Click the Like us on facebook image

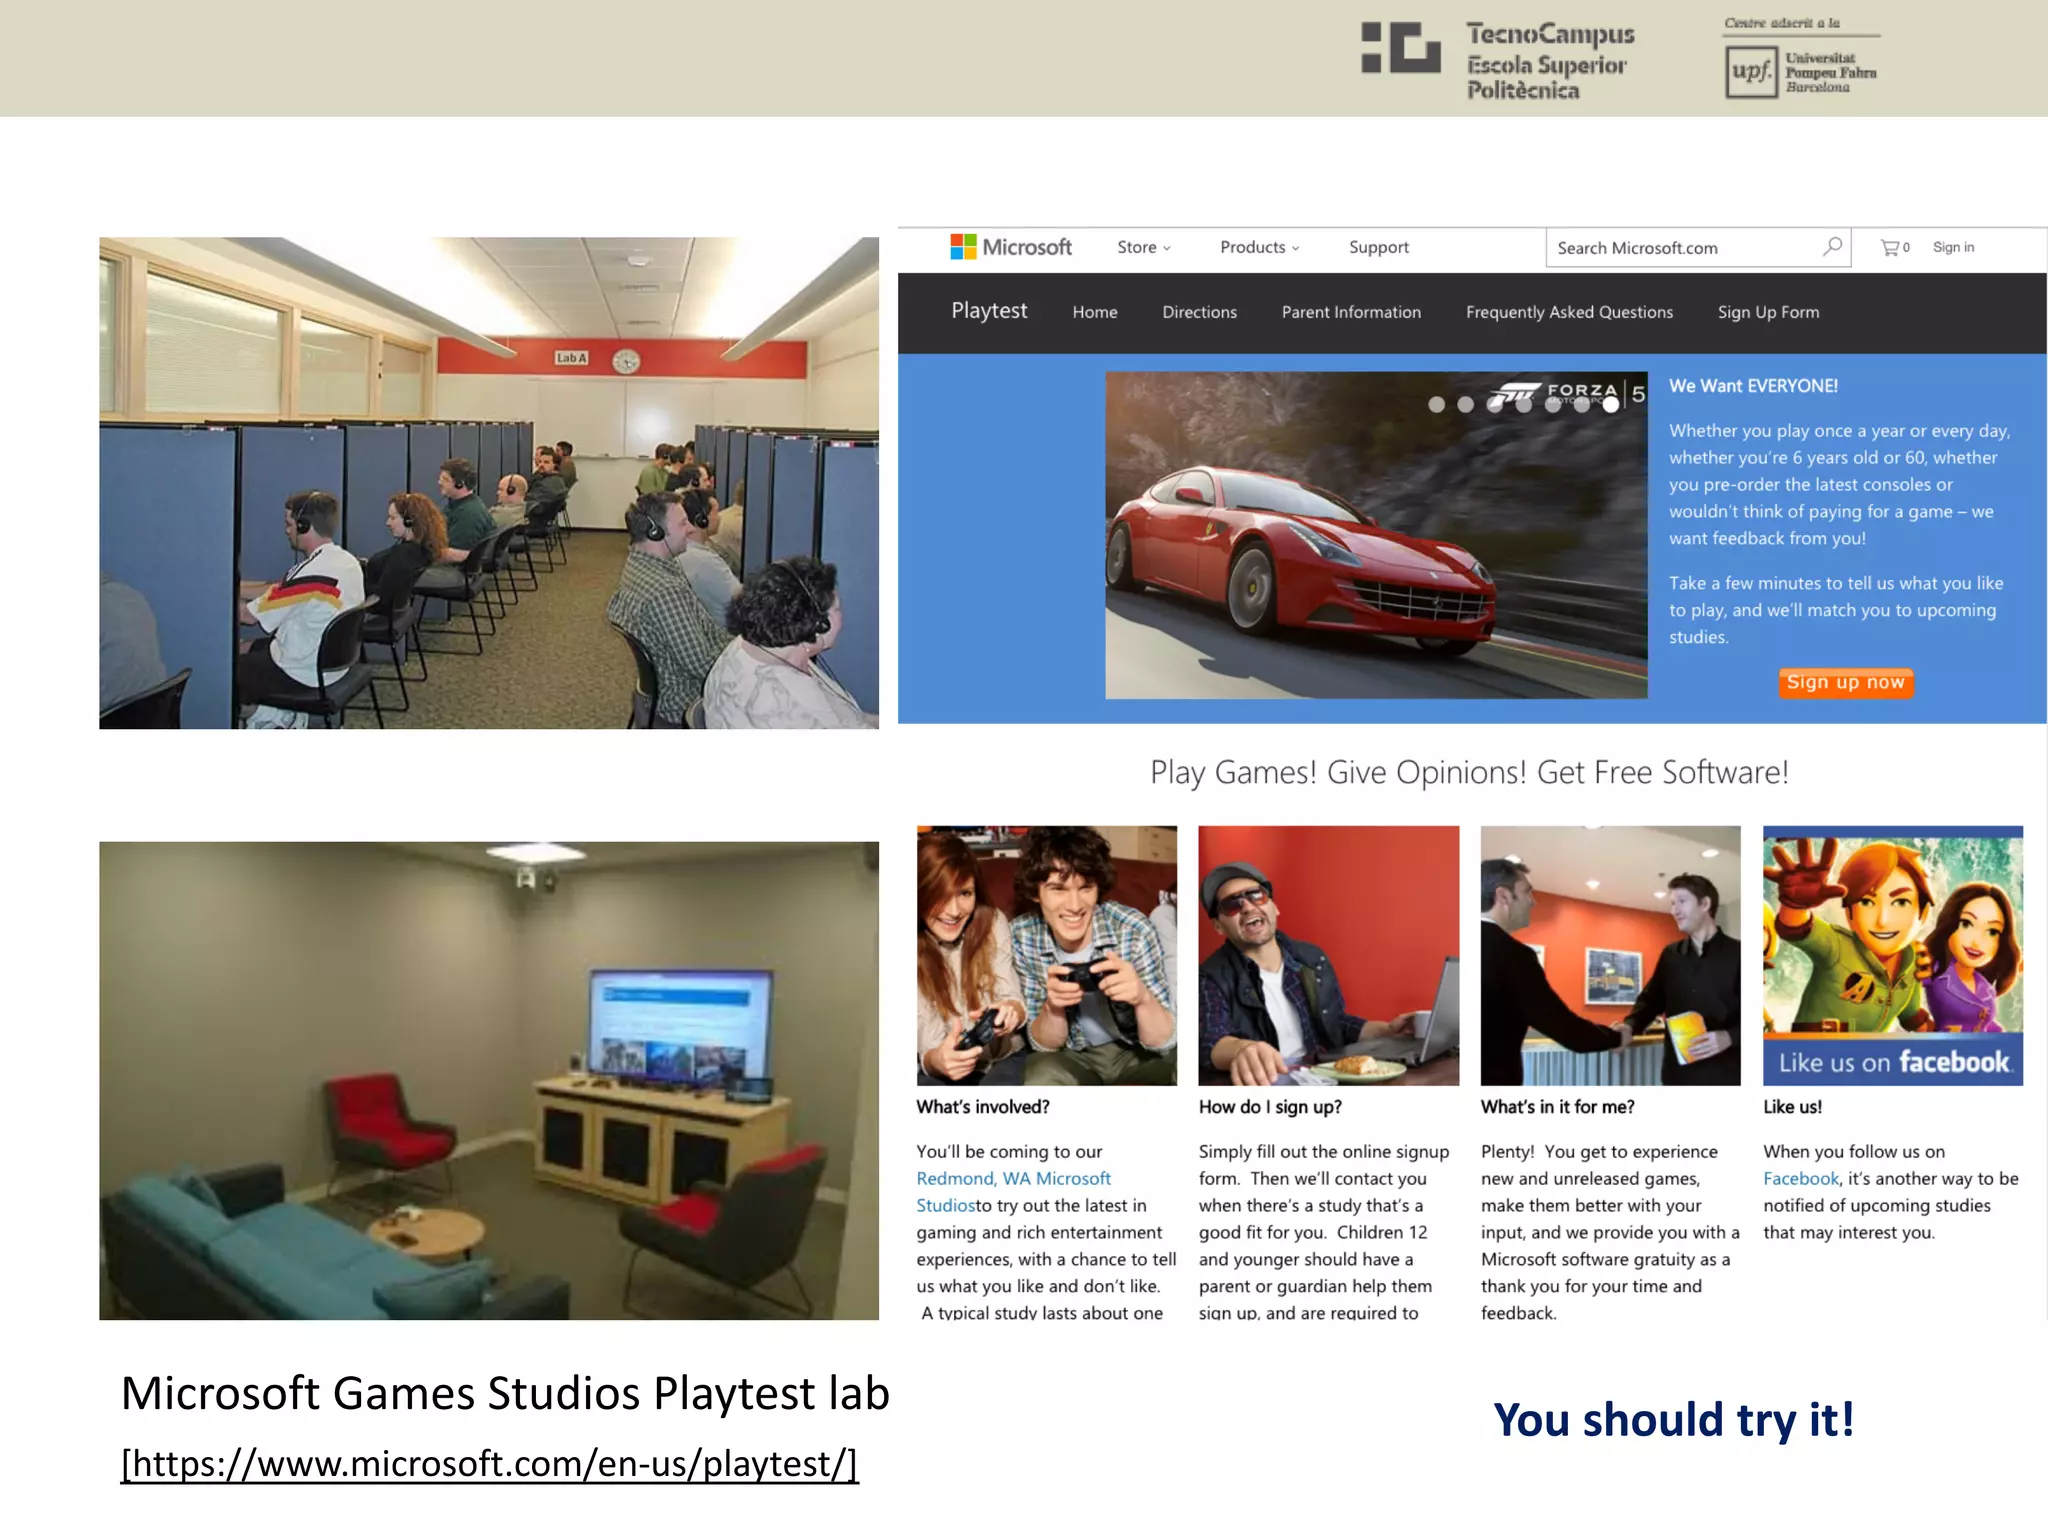[x=1892, y=955]
